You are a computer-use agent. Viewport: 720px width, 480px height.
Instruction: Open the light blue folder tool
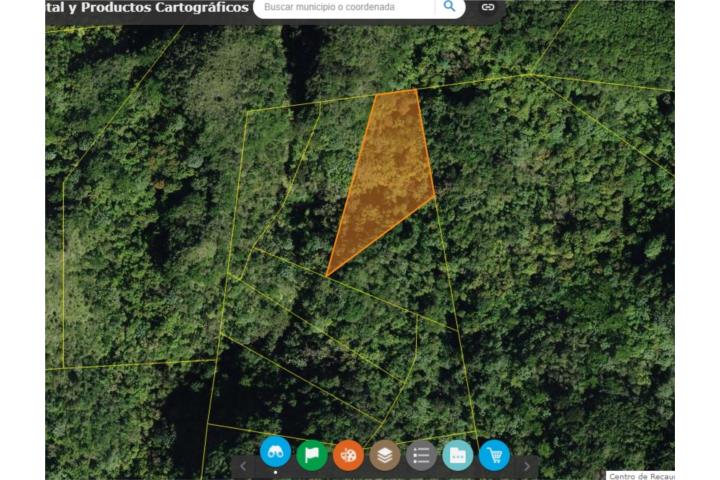(x=458, y=455)
